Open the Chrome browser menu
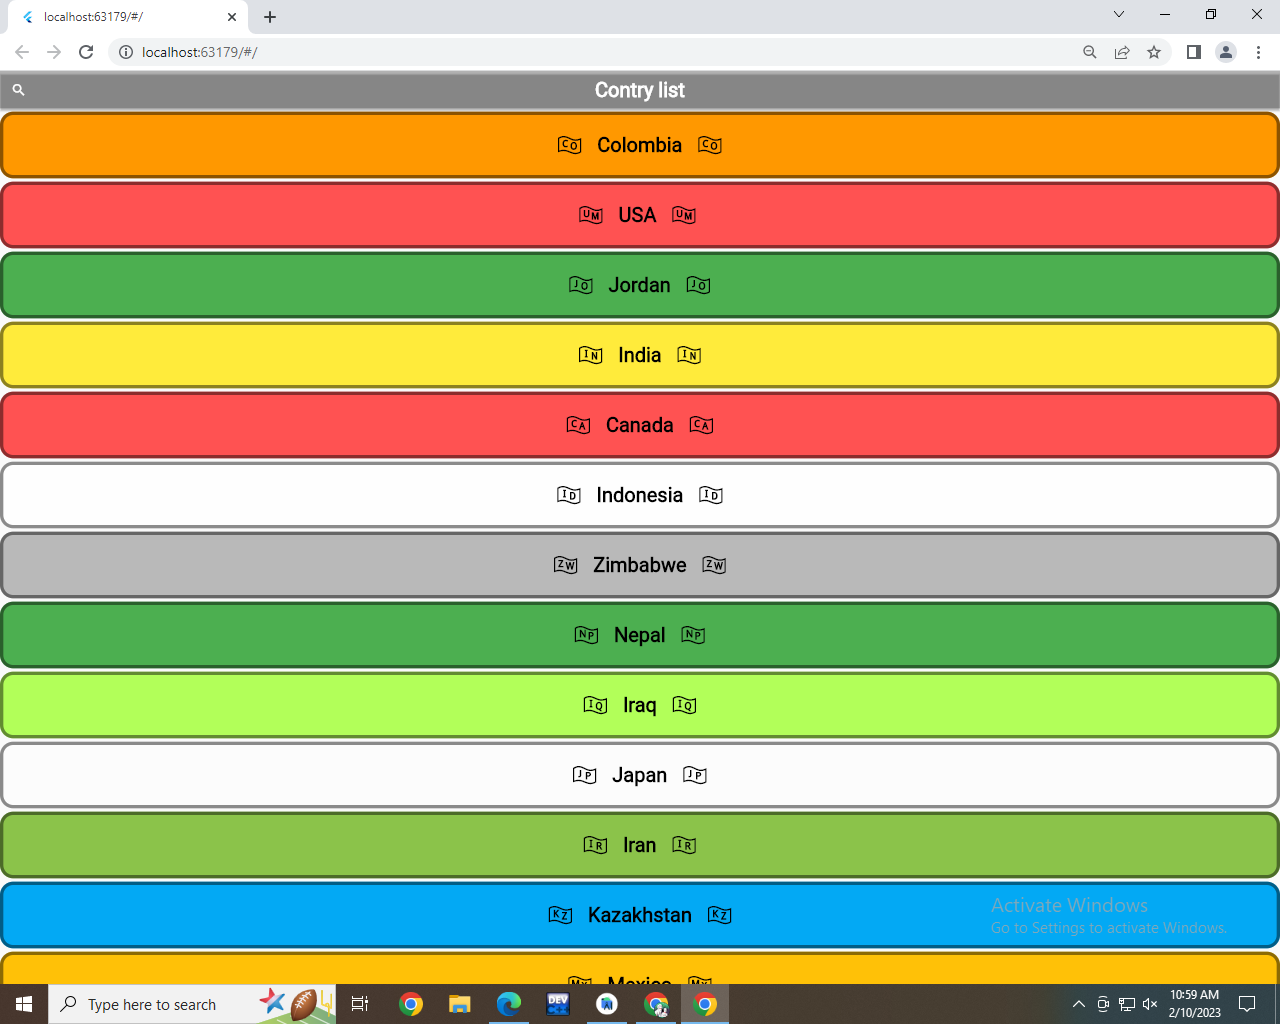Image resolution: width=1280 pixels, height=1024 pixels. coord(1258,52)
